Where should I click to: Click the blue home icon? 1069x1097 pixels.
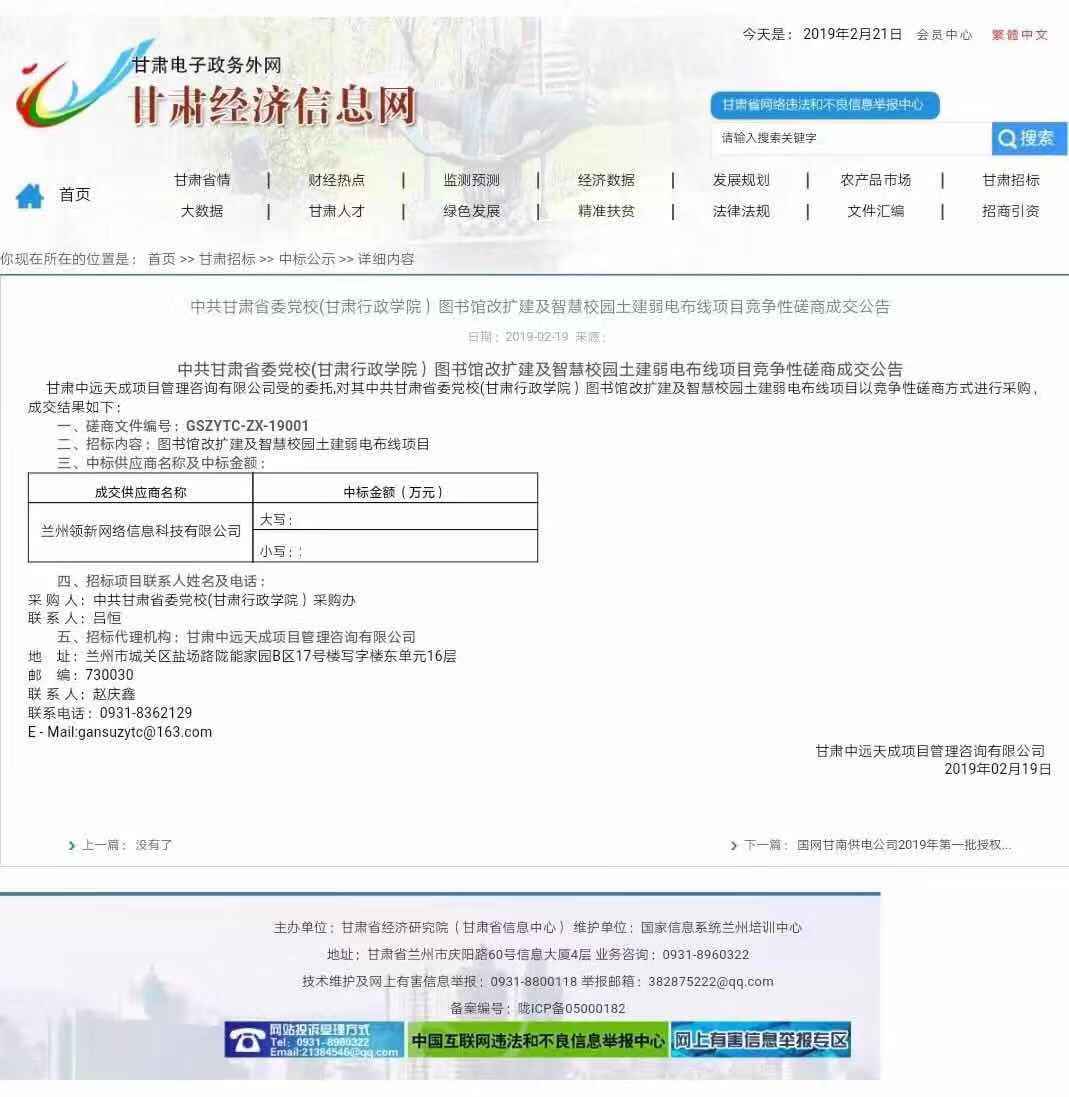30,196
